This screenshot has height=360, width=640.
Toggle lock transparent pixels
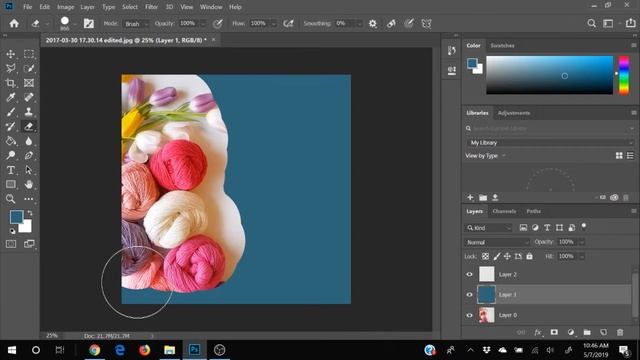(485, 256)
